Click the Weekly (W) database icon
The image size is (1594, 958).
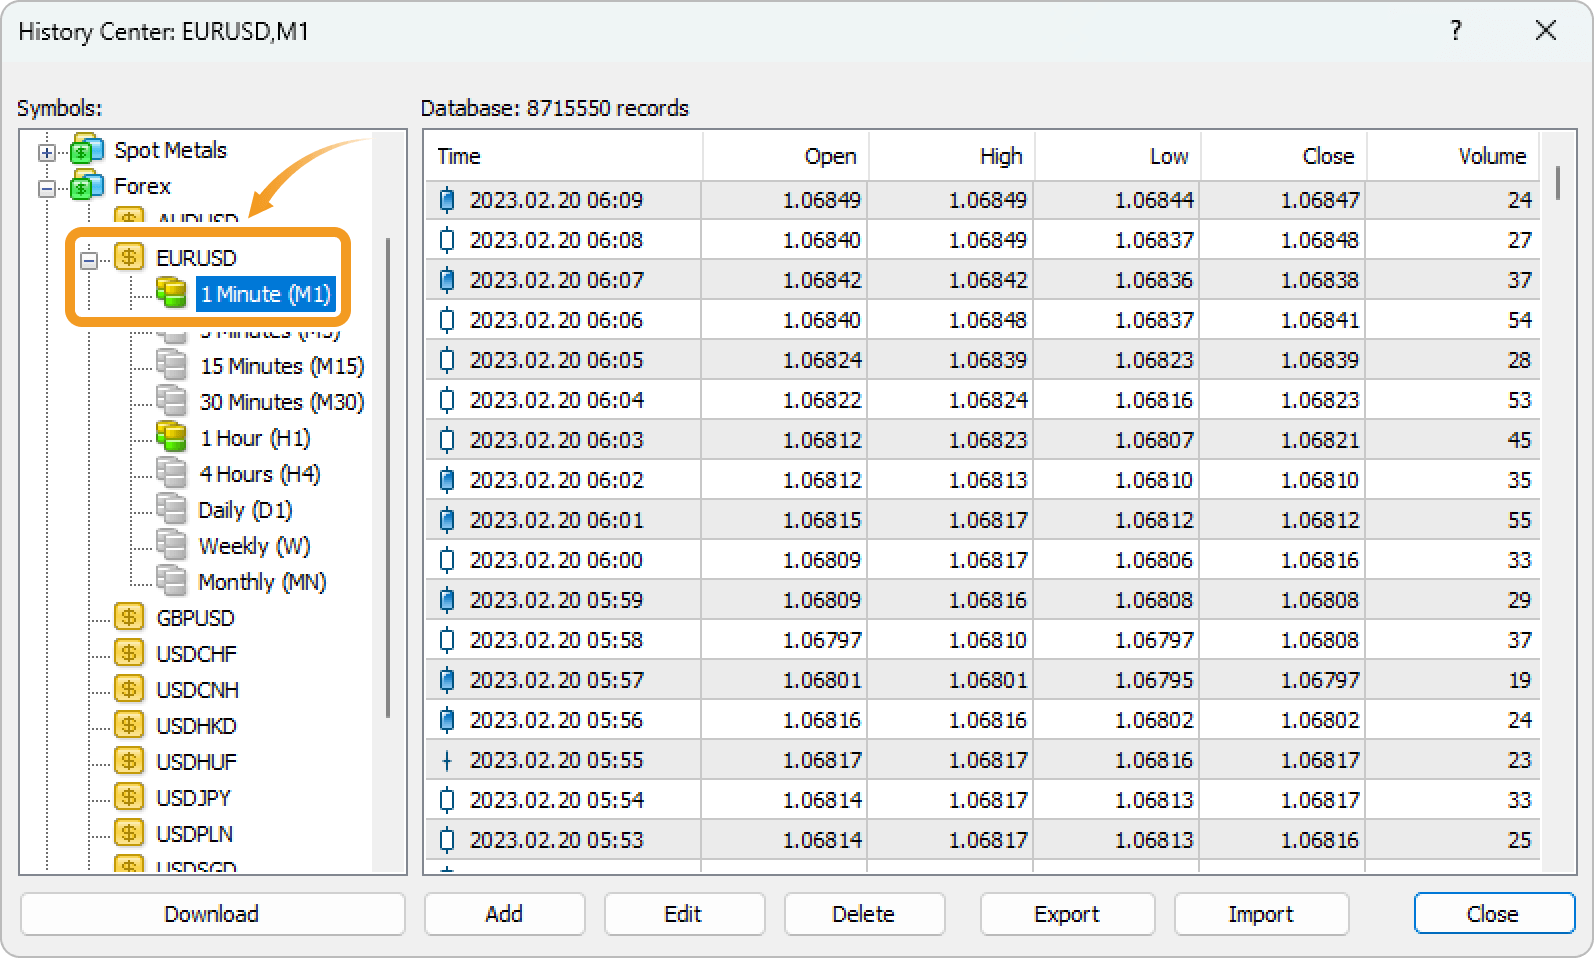[x=171, y=545]
